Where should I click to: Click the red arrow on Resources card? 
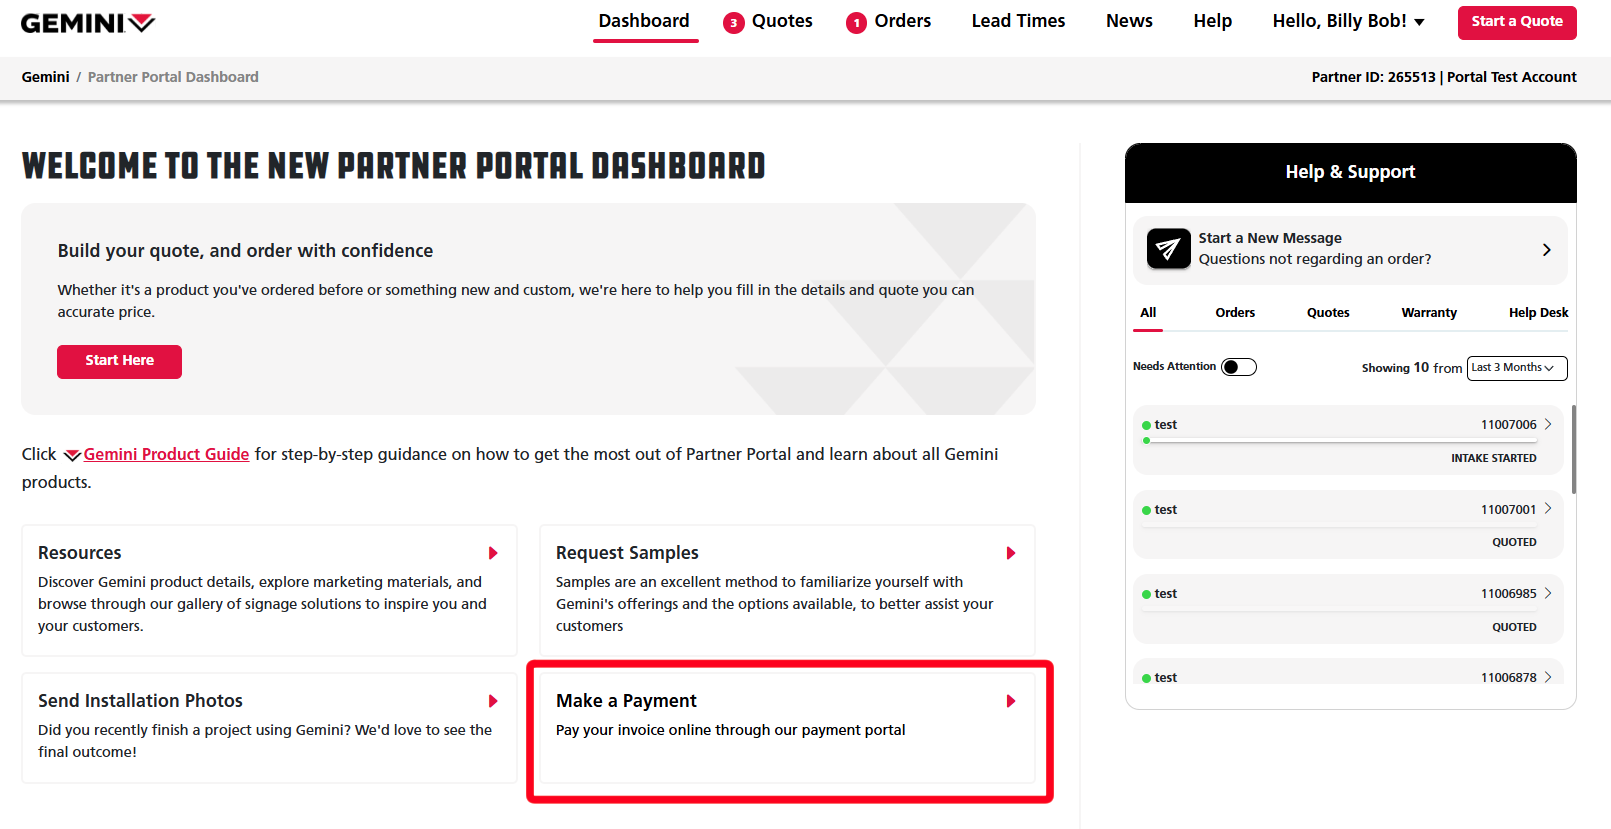click(x=493, y=553)
